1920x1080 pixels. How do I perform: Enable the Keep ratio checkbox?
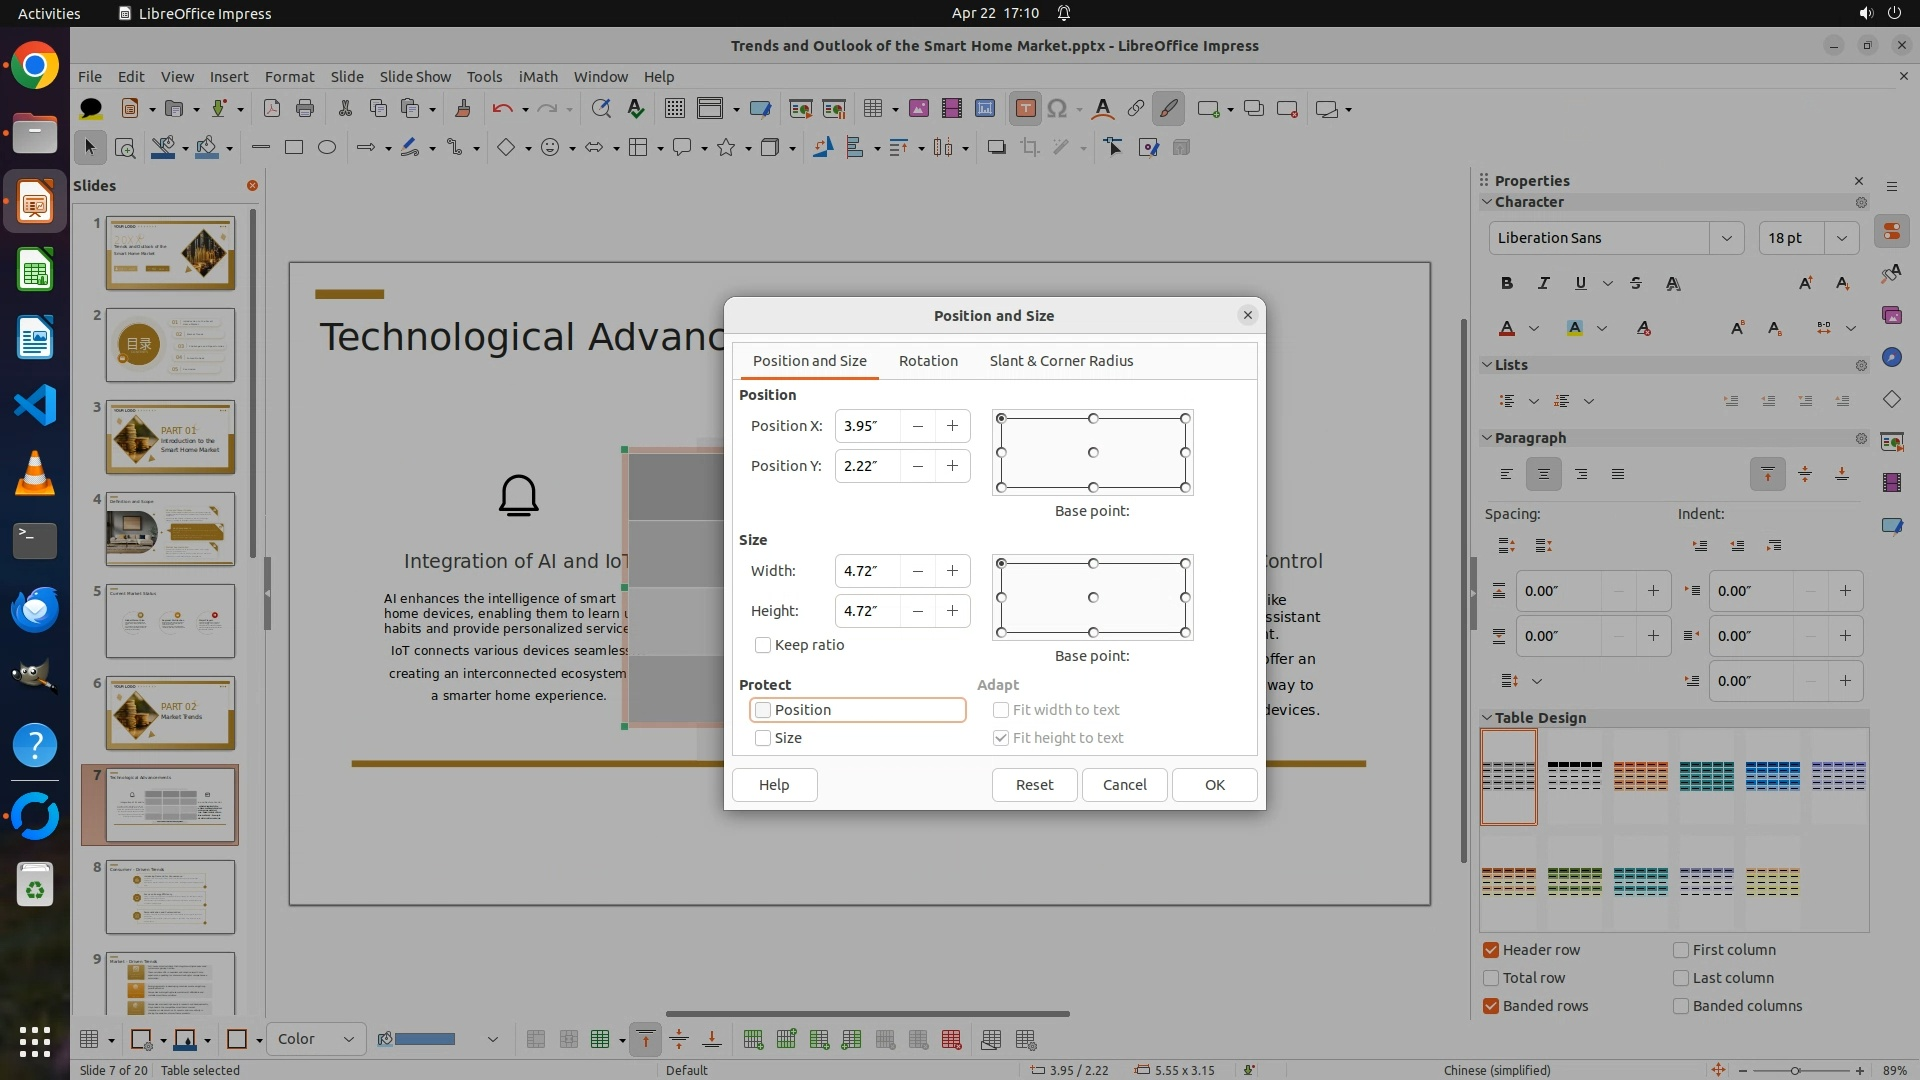[x=763, y=645]
